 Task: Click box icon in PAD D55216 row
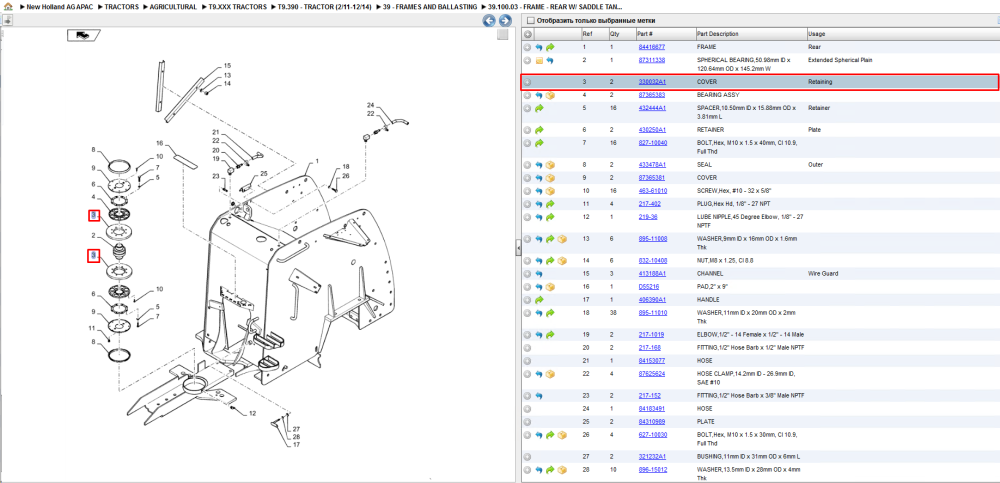coord(550,286)
